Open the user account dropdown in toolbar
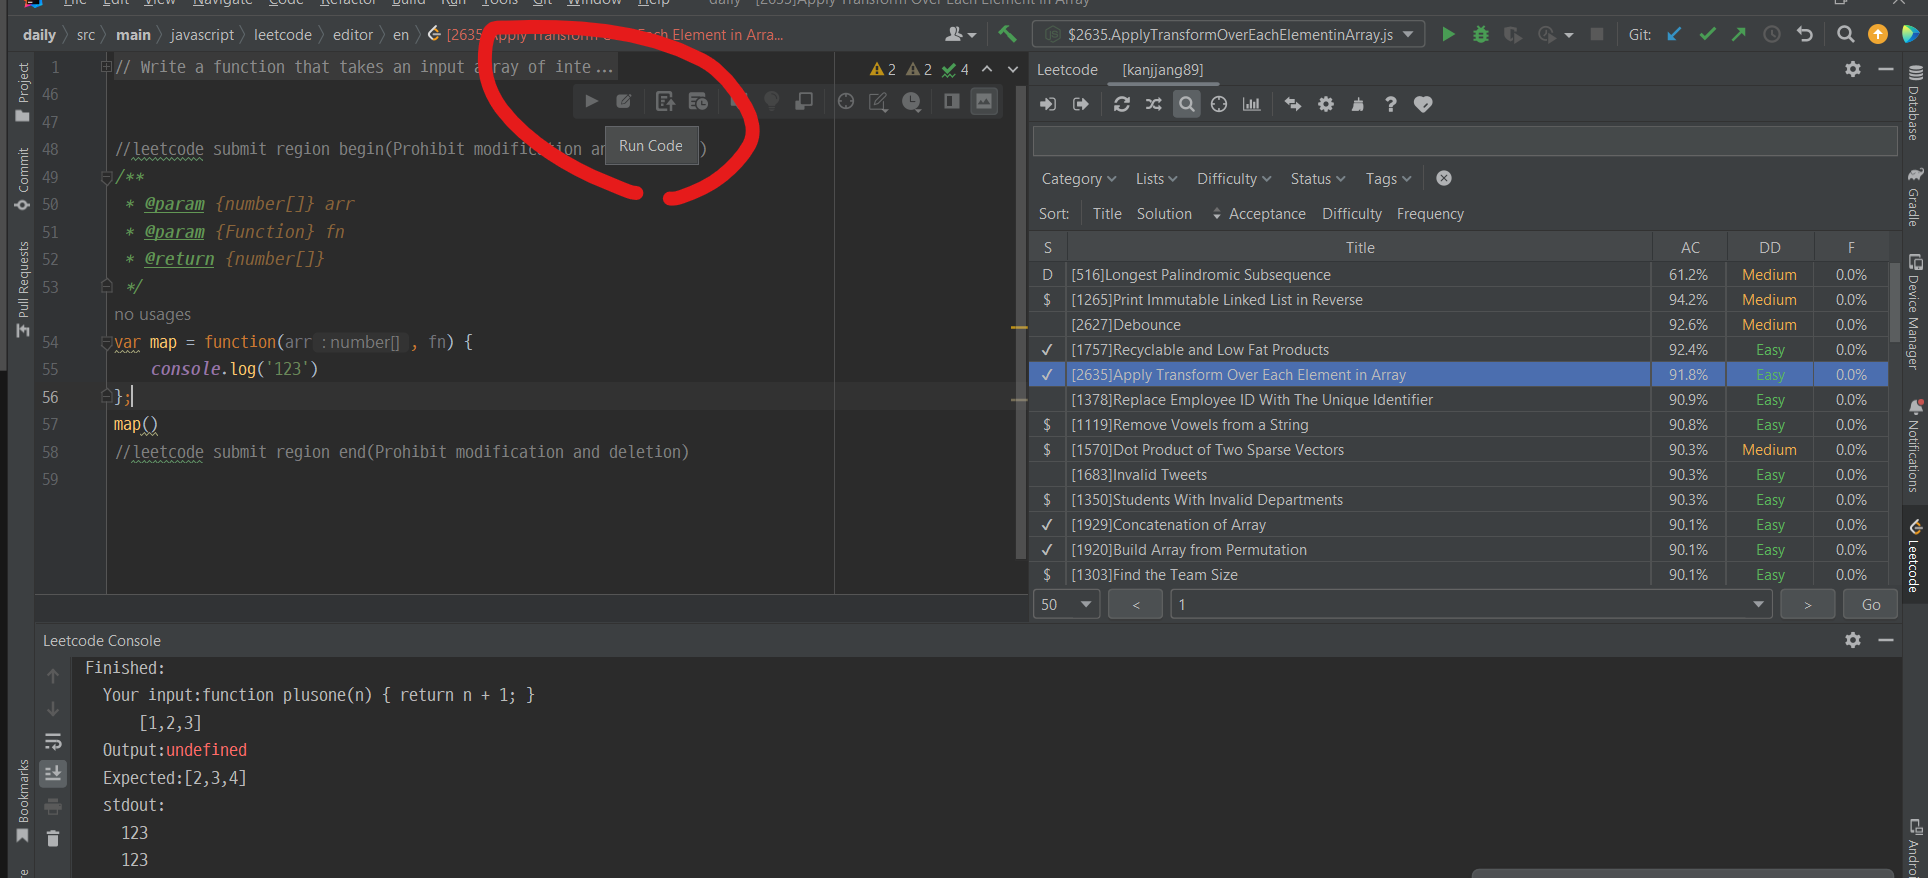This screenshot has height=878, width=1928. coord(960,34)
